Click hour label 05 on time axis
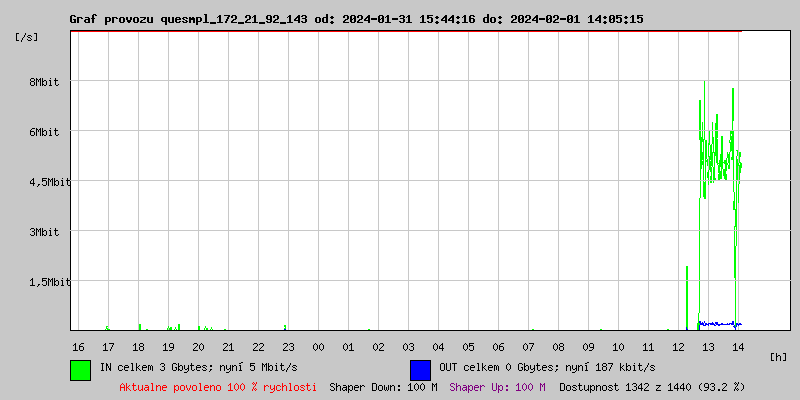The width and height of the screenshot is (800, 400). point(468,347)
